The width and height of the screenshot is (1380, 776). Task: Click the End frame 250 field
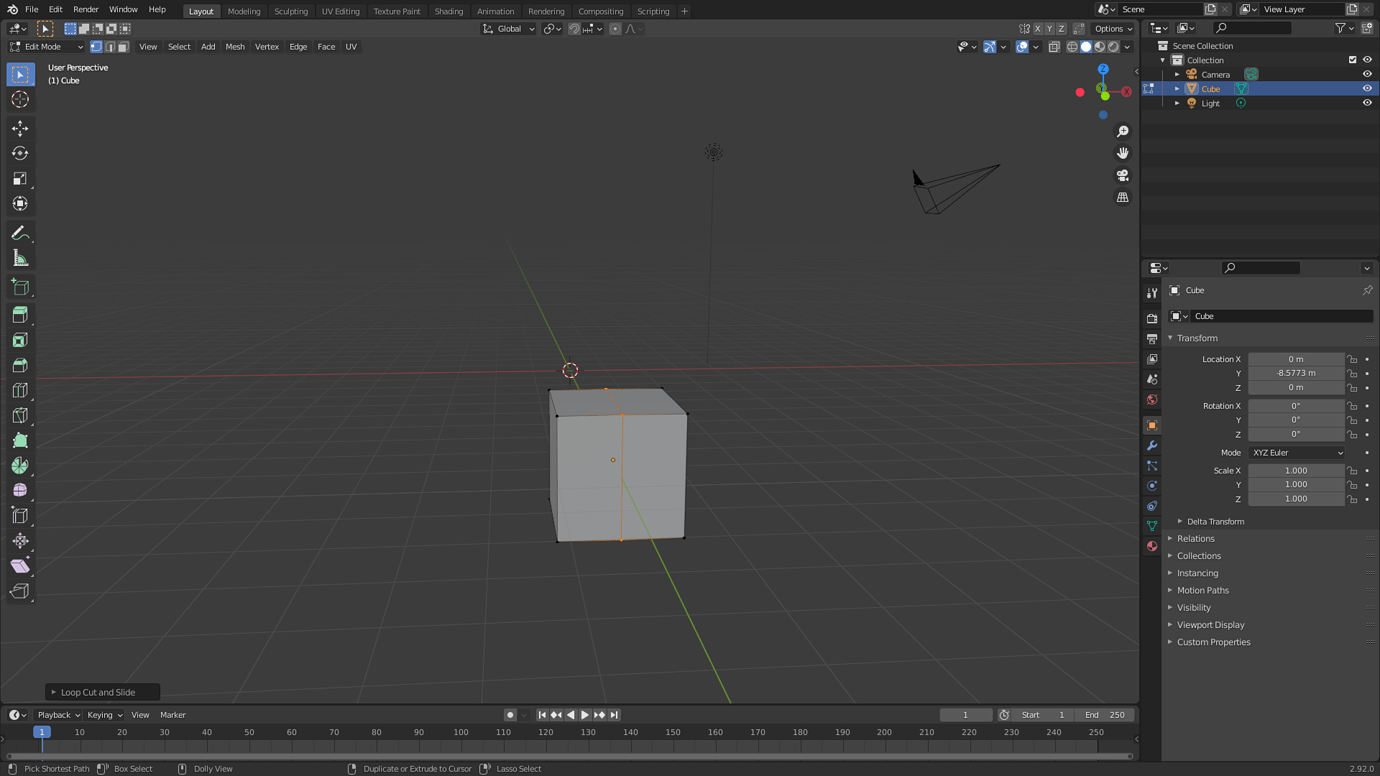pos(1104,715)
